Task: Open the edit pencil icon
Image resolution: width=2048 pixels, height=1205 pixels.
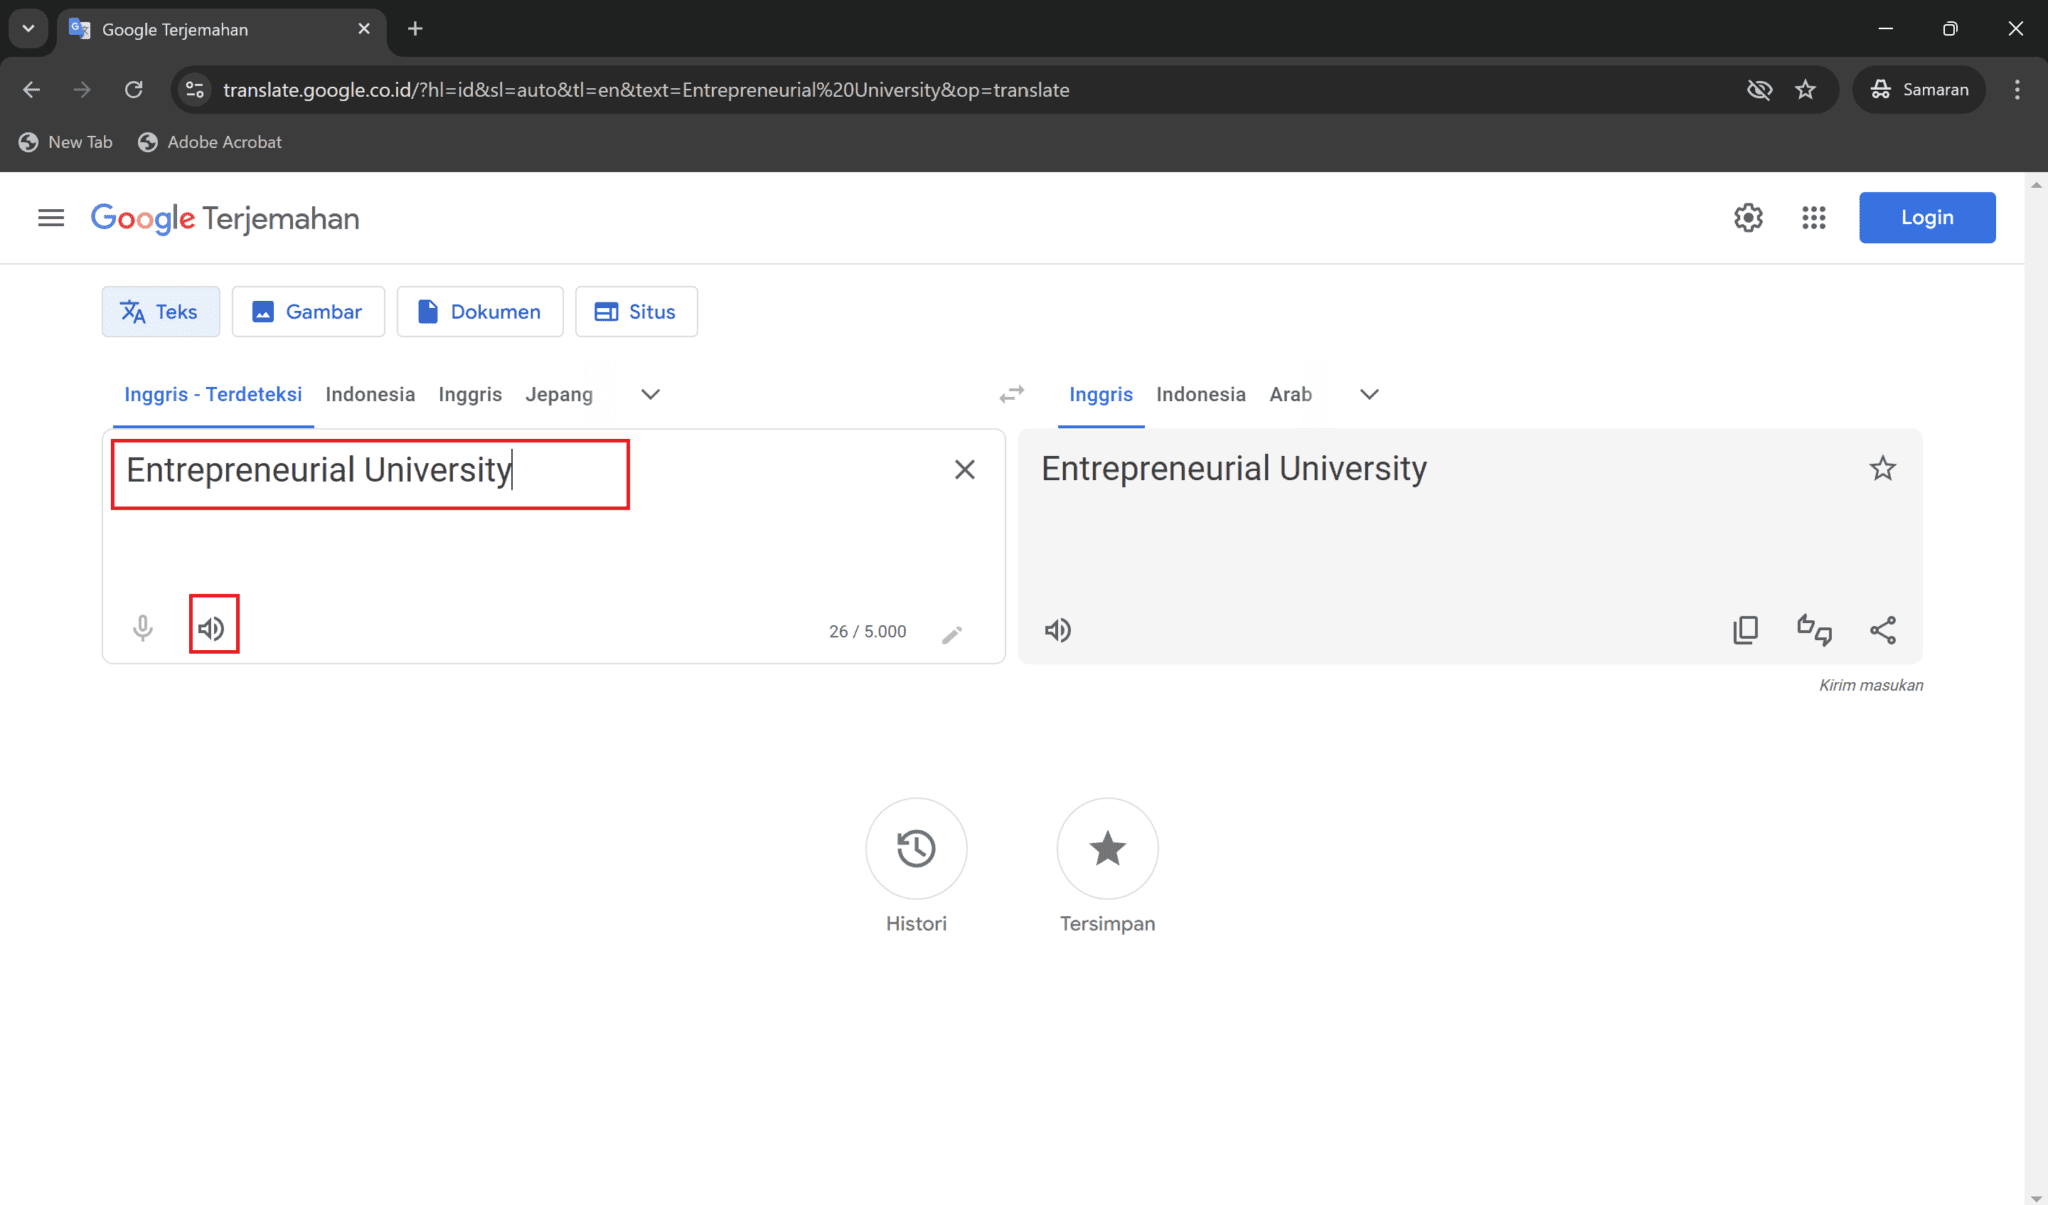Action: point(952,633)
